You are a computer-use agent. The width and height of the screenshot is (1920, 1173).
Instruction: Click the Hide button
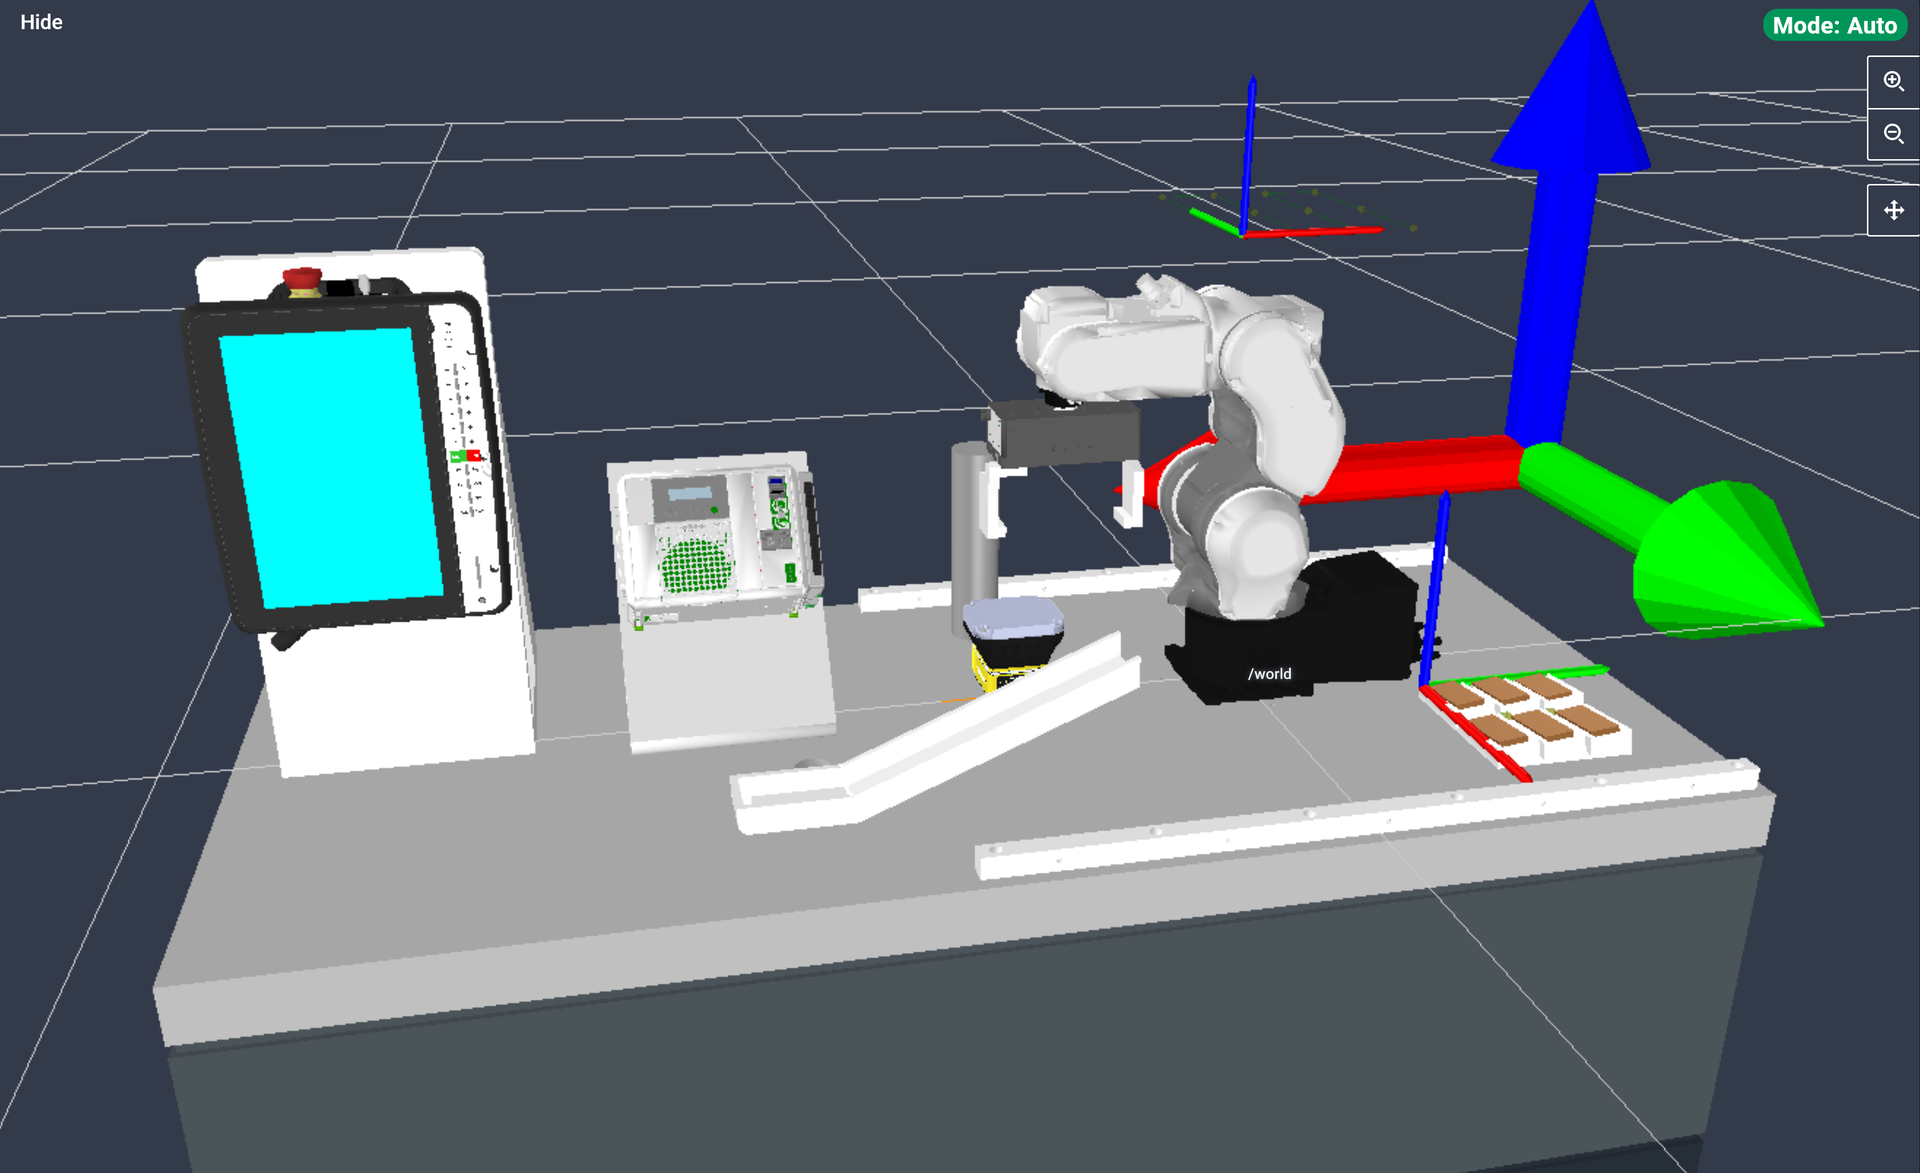(41, 22)
